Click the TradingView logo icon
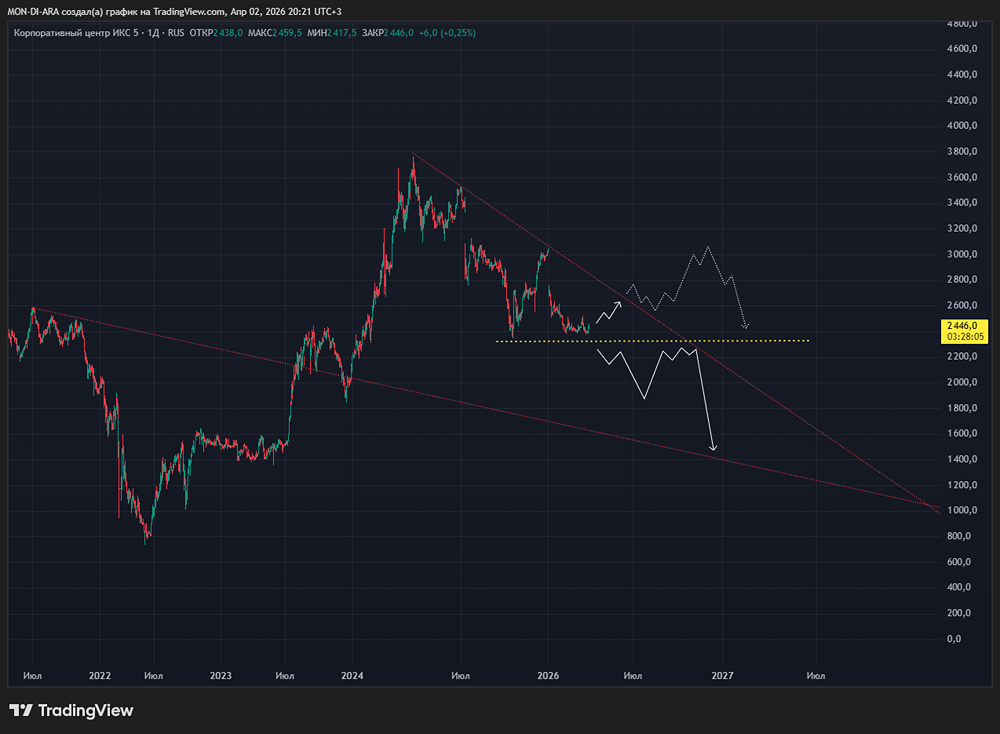The height and width of the screenshot is (734, 1000). pyautogui.click(x=20, y=710)
